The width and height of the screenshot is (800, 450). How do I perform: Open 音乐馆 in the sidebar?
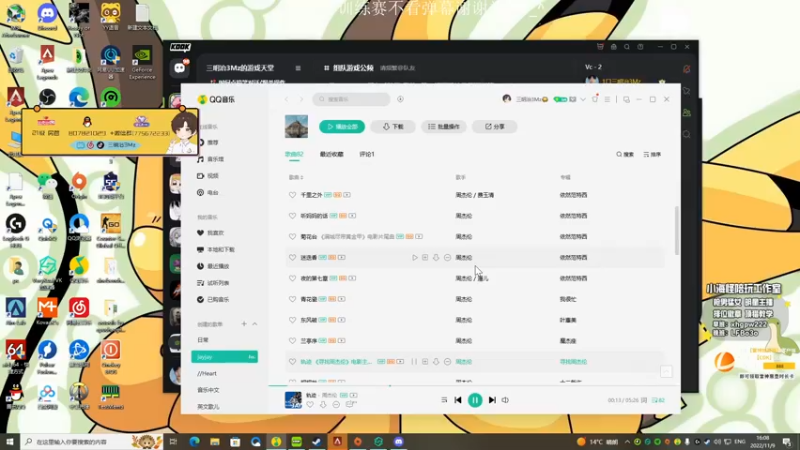point(215,159)
